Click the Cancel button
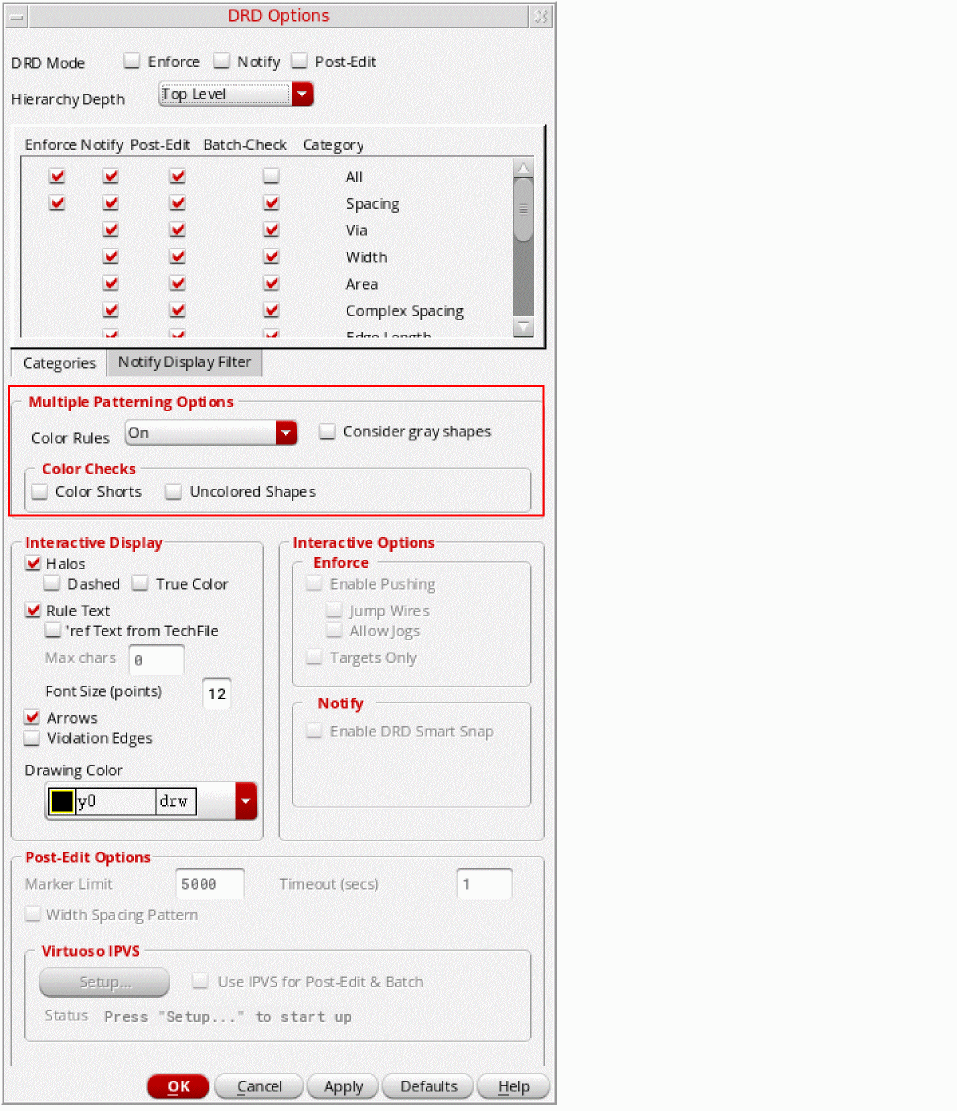 point(259,1086)
